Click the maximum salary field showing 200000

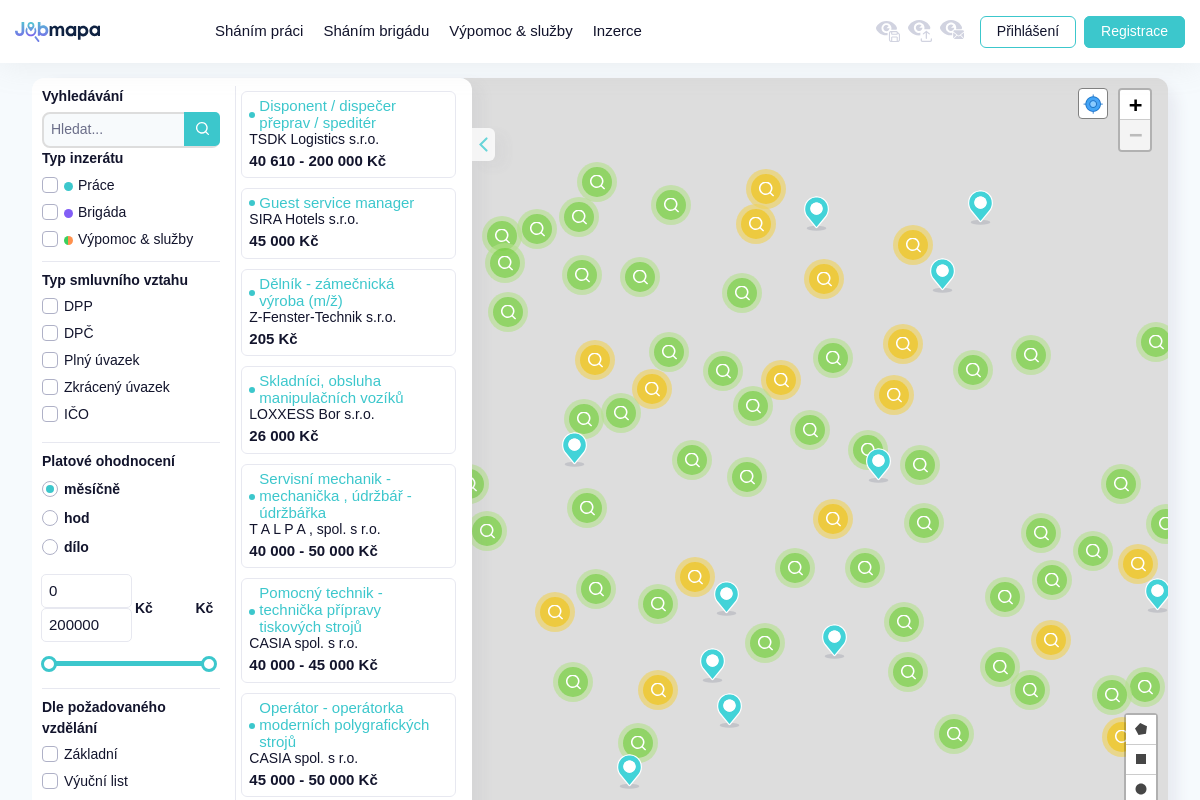pos(86,625)
